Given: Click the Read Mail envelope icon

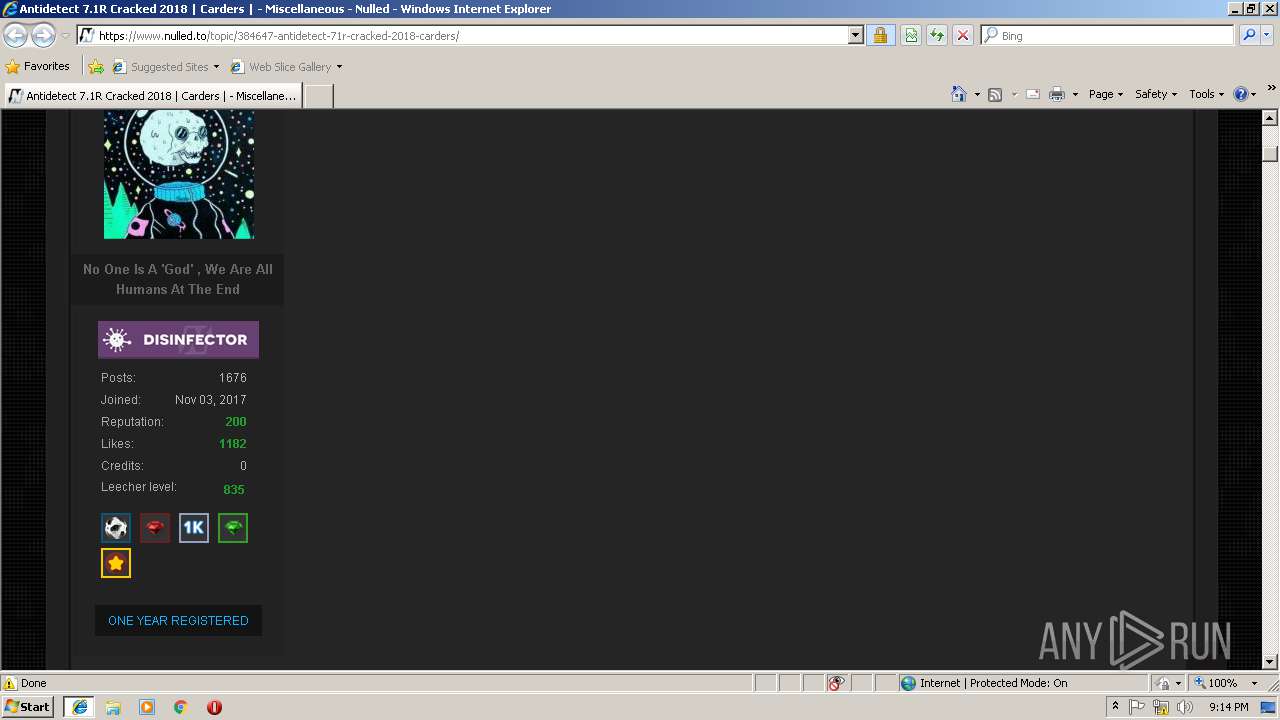Looking at the screenshot, I should tap(1033, 94).
